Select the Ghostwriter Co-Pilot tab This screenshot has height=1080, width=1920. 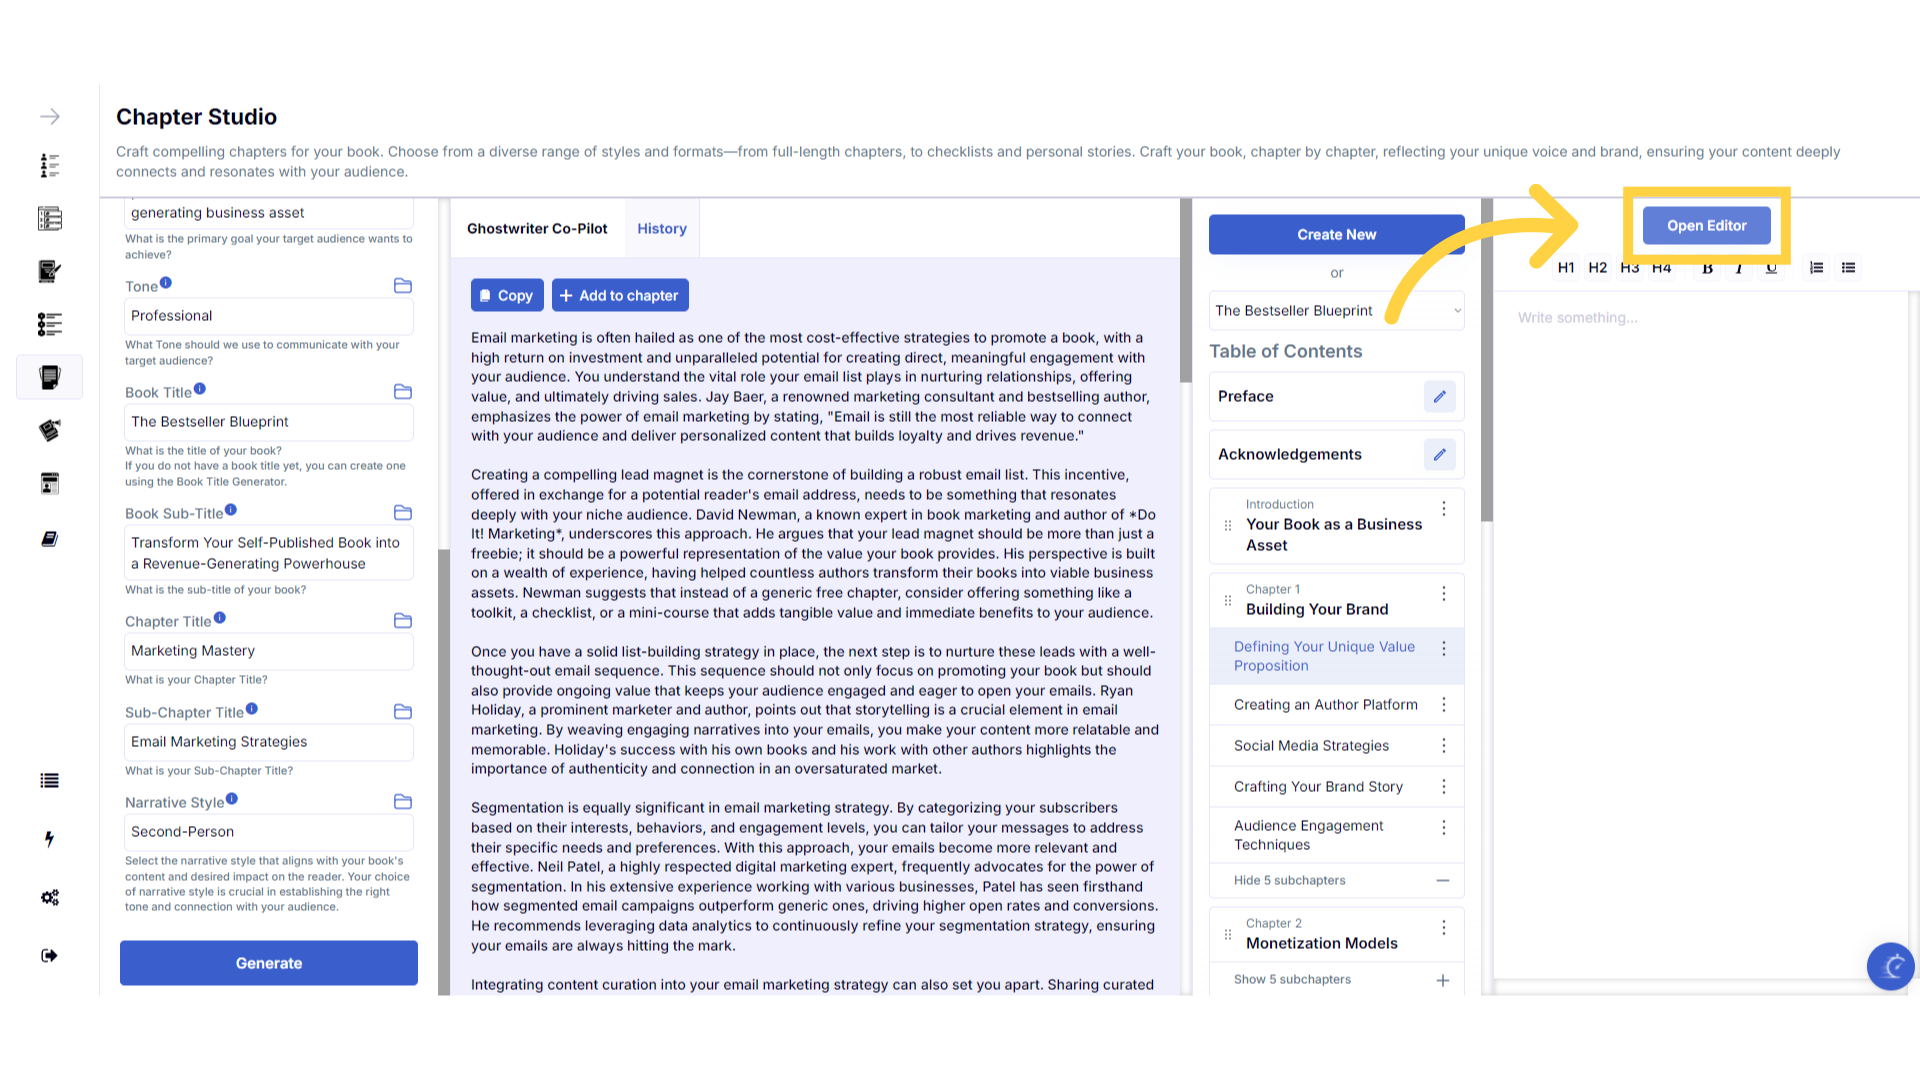pyautogui.click(x=537, y=229)
